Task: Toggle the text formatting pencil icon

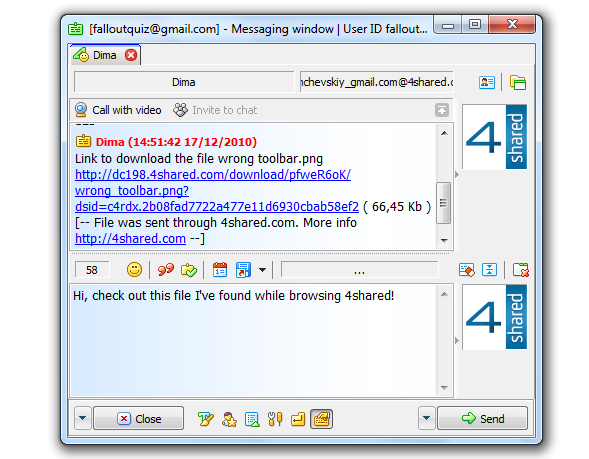Action: point(206,419)
